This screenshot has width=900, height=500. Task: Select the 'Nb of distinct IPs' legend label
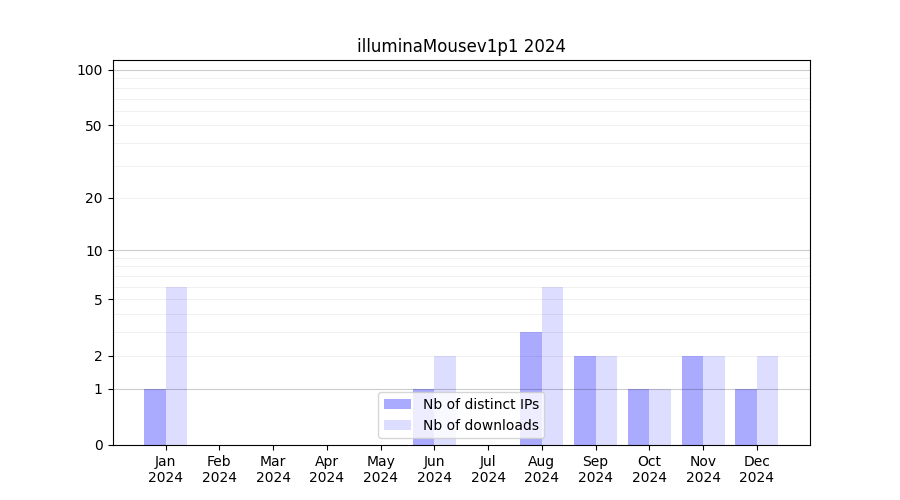tap(480, 404)
